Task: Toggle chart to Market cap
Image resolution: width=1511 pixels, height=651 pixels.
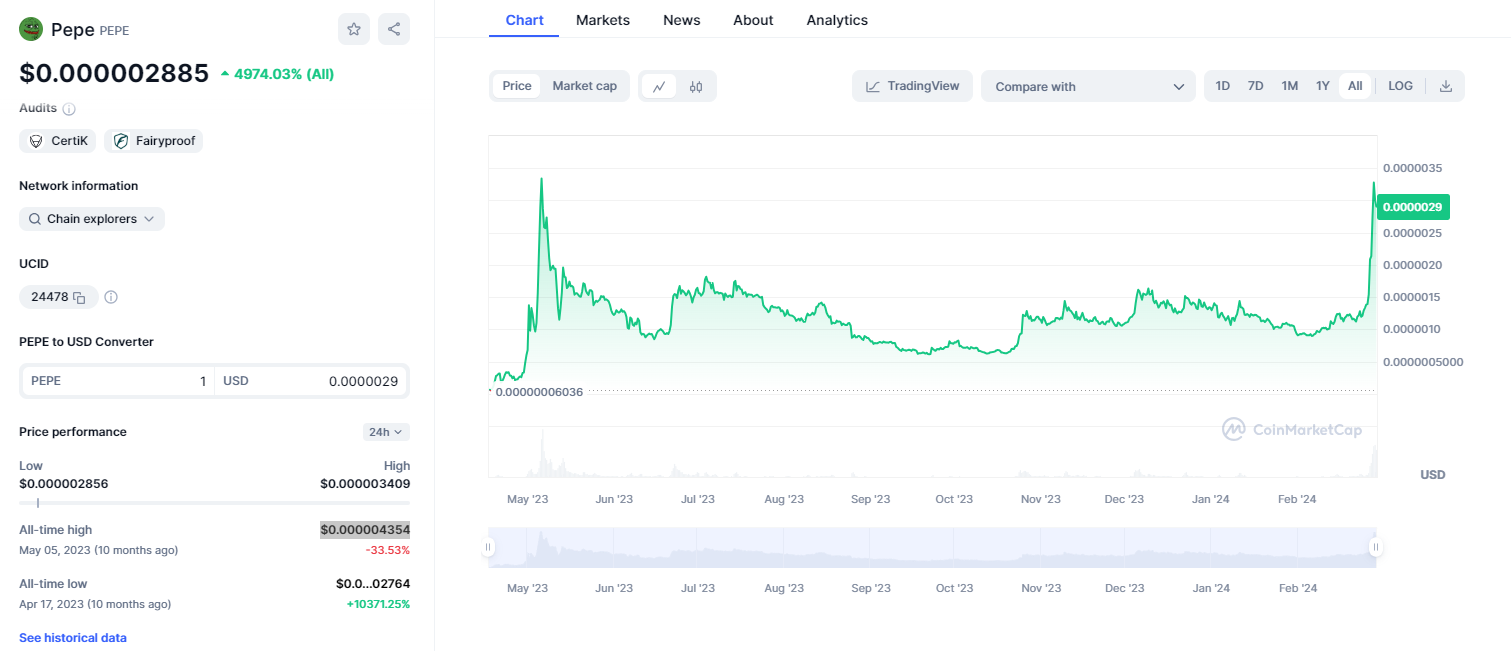Action: pyautogui.click(x=584, y=86)
